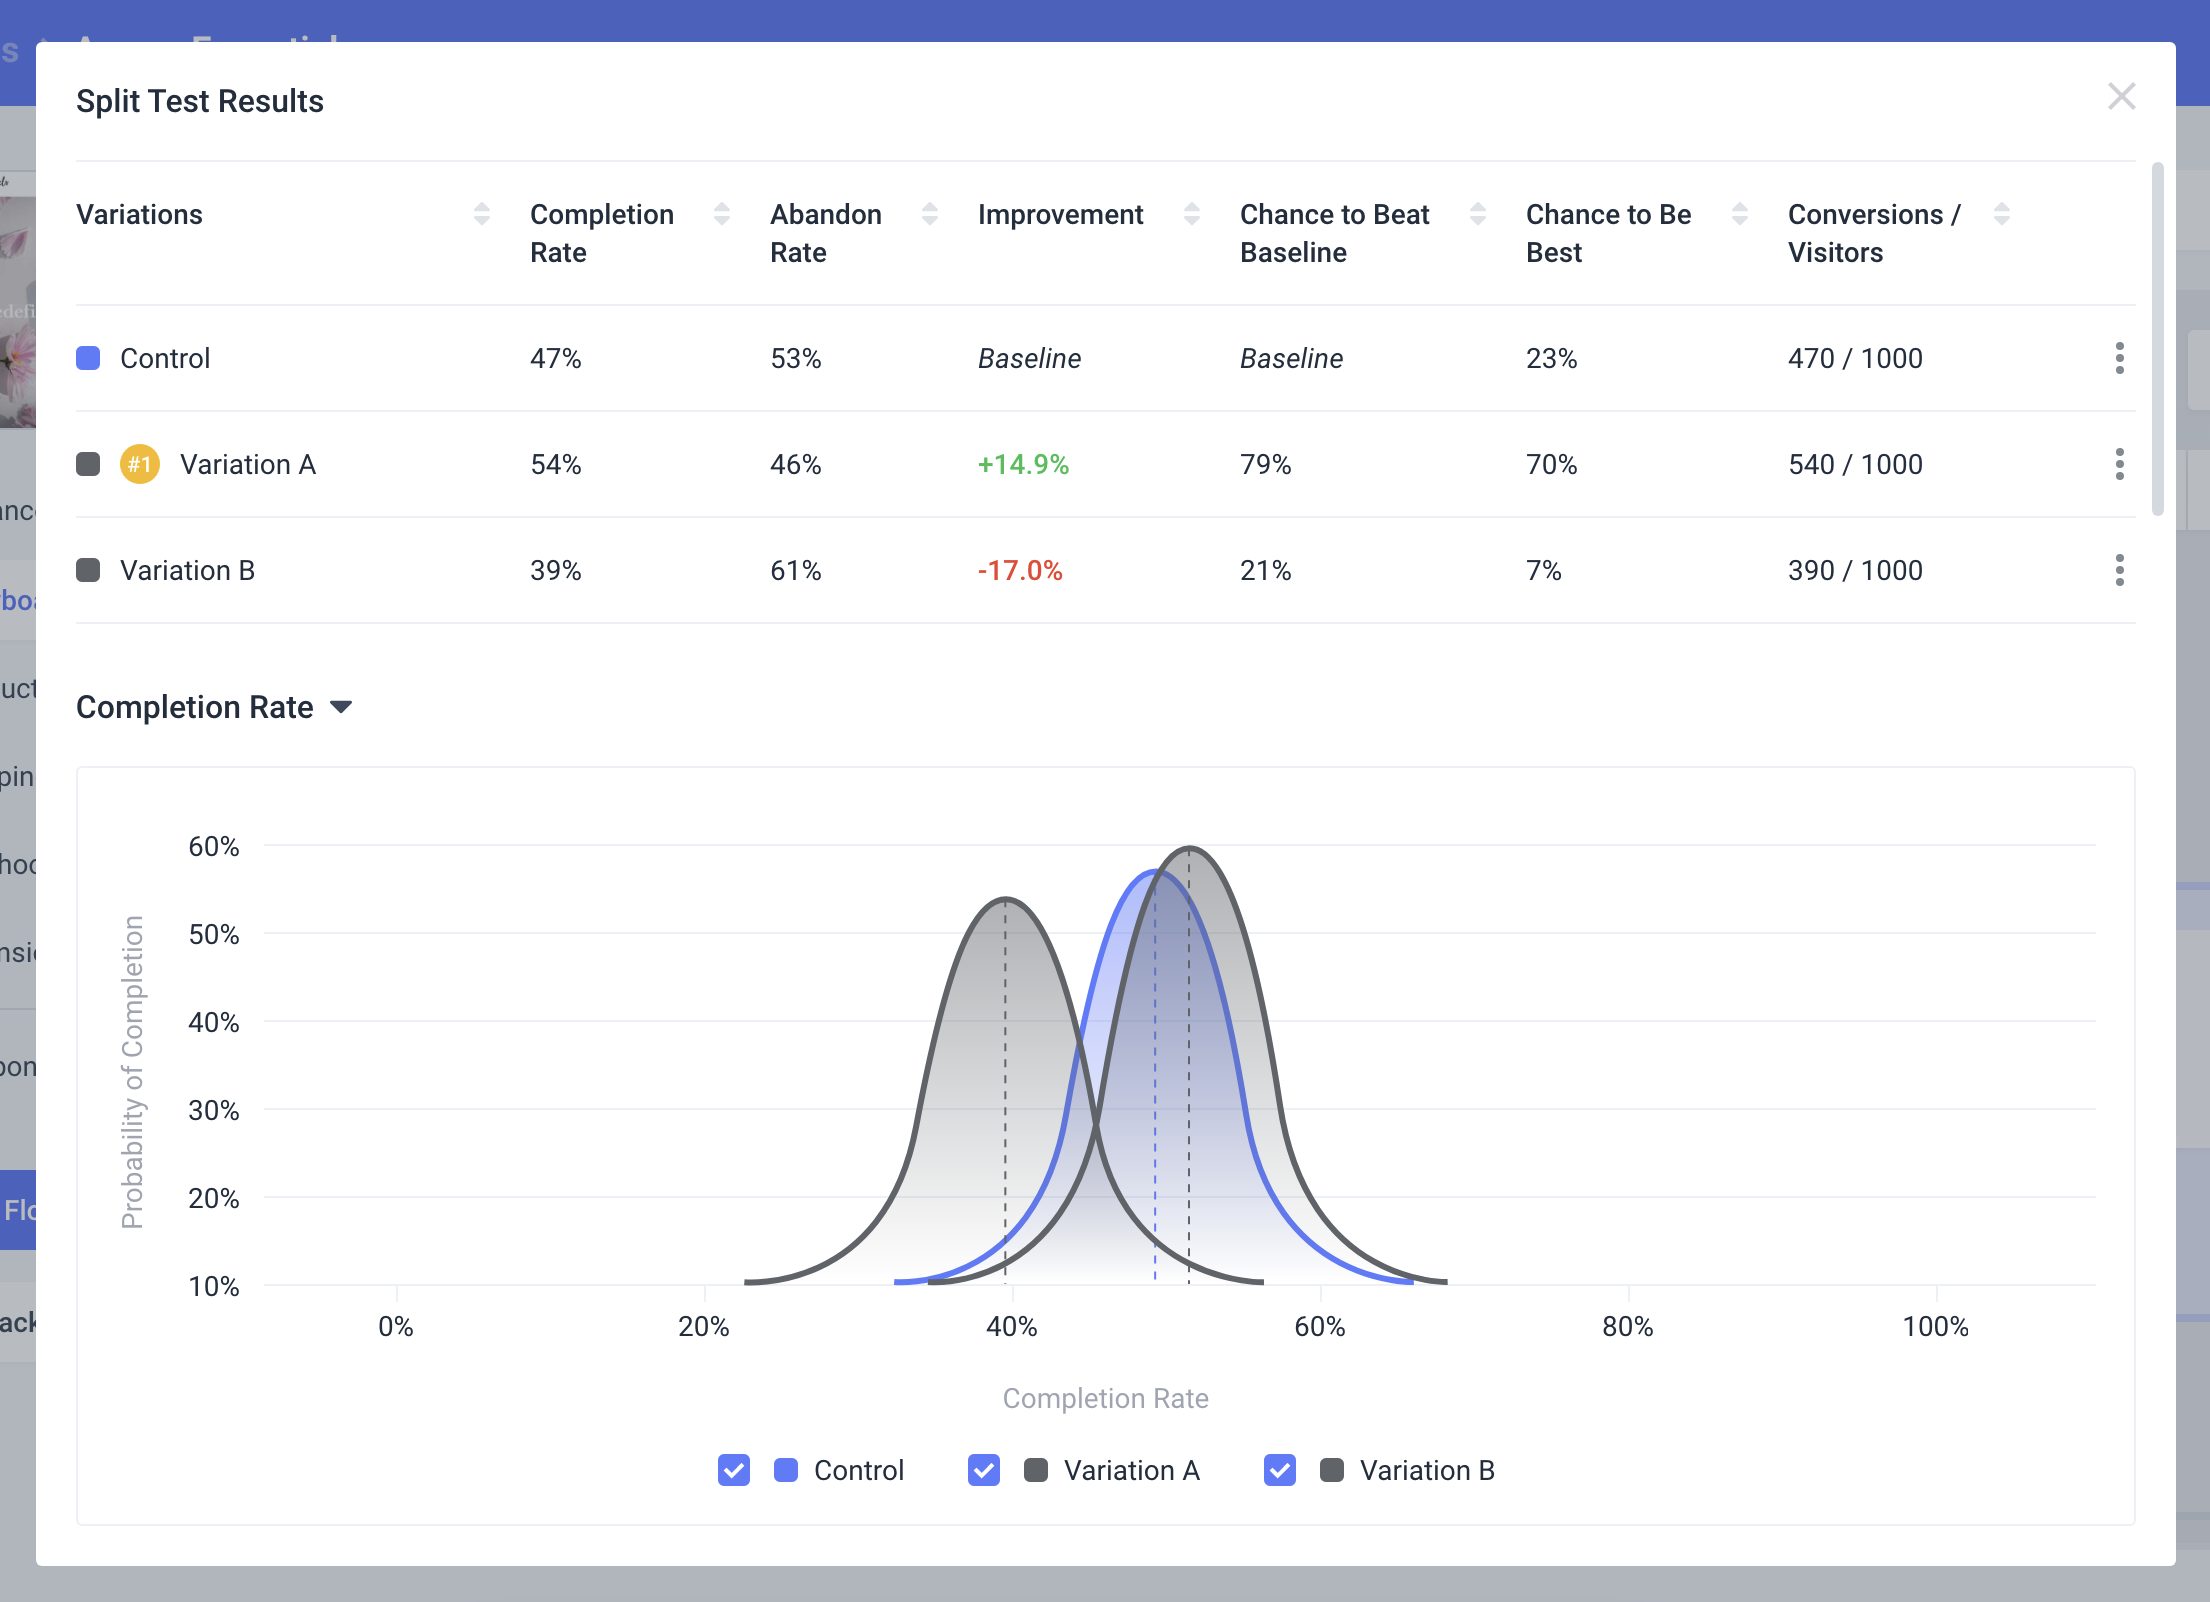Sort by Improvement column
Image resolution: width=2210 pixels, height=1602 pixels.
pyautogui.click(x=1192, y=214)
